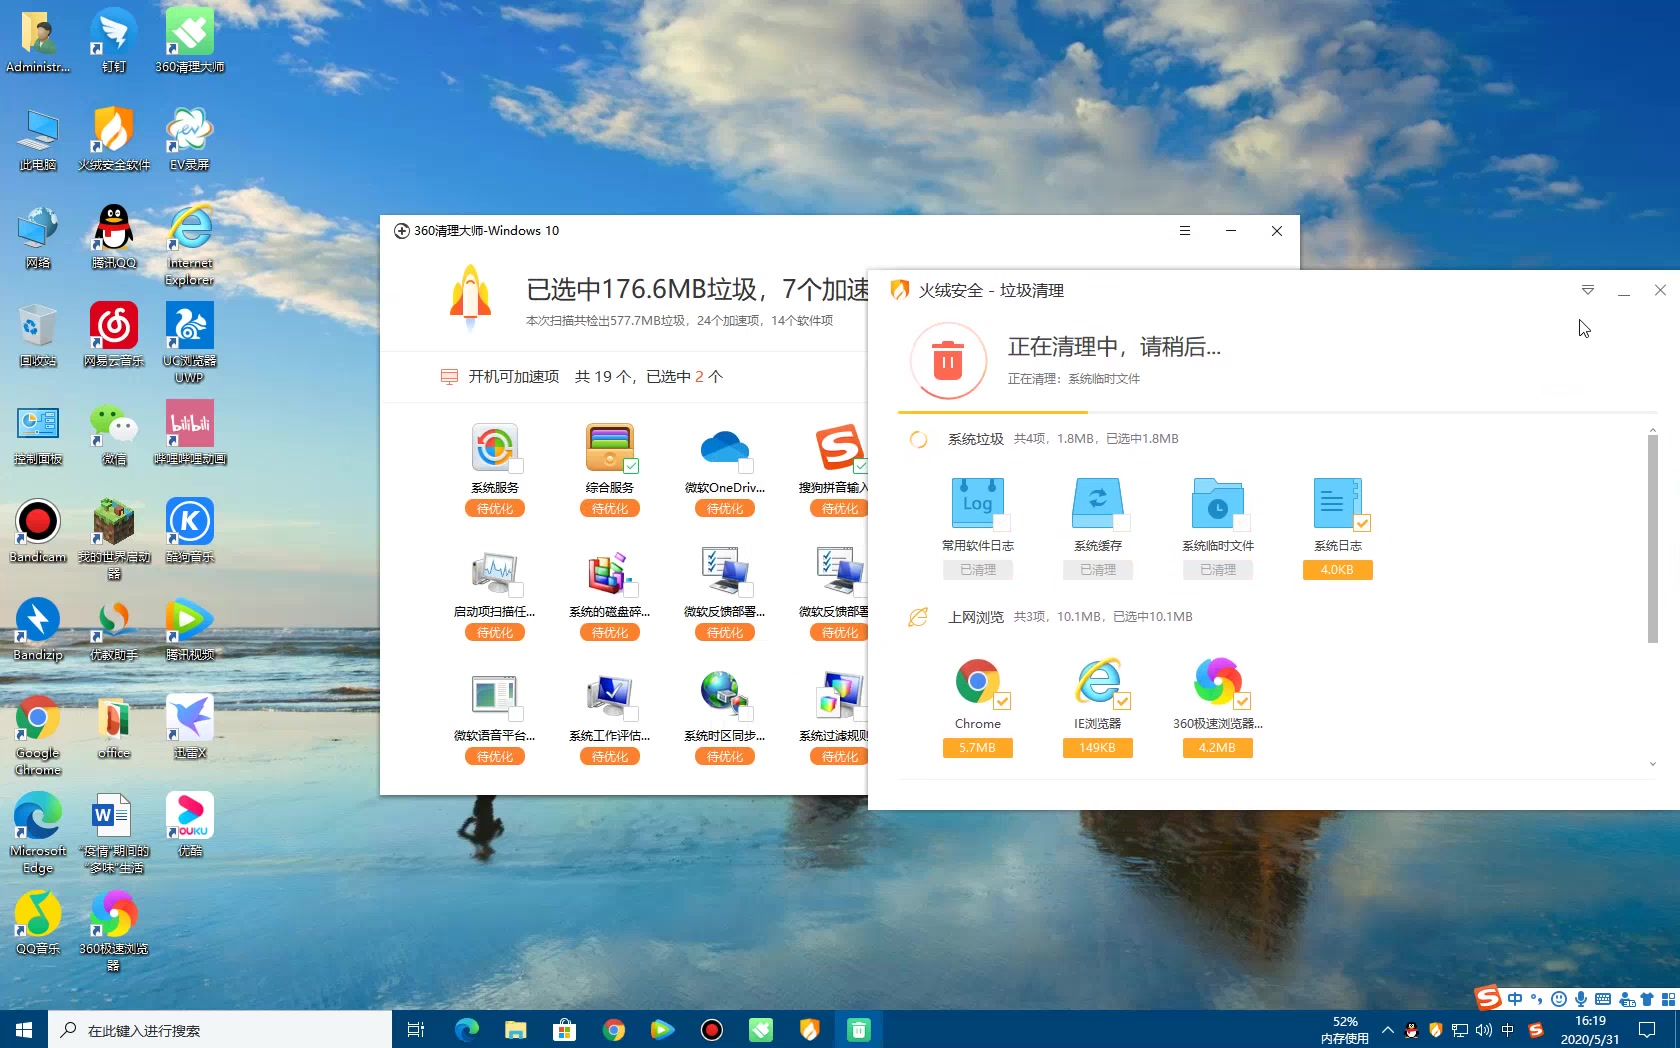Click 待优化 button under 系统服务
Screen dimensions: 1680x1048
pyautogui.click(x=494, y=509)
